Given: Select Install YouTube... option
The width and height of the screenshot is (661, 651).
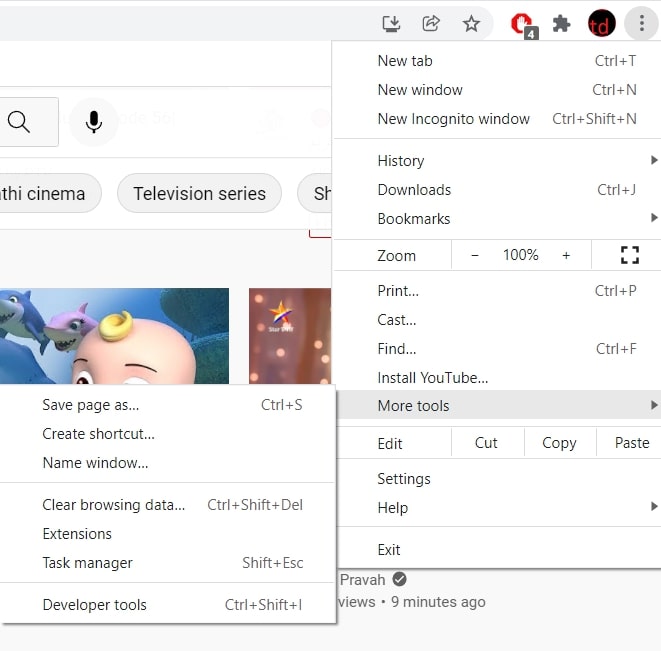Looking at the screenshot, I should [x=497, y=378].
